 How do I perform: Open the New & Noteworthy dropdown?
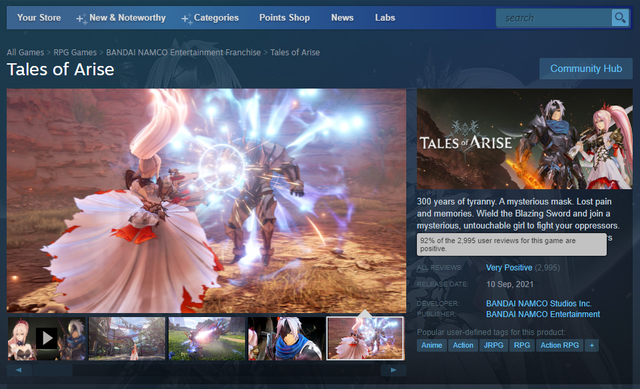point(121,18)
